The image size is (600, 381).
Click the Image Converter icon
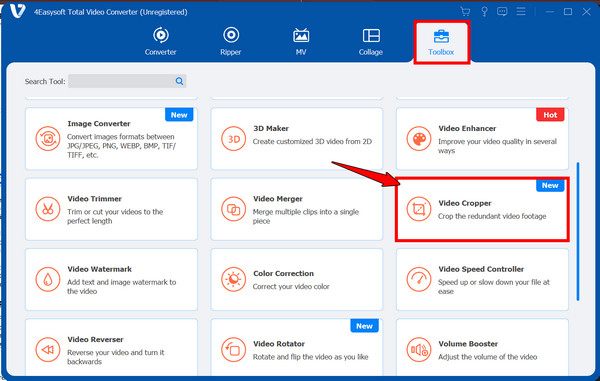[48, 138]
